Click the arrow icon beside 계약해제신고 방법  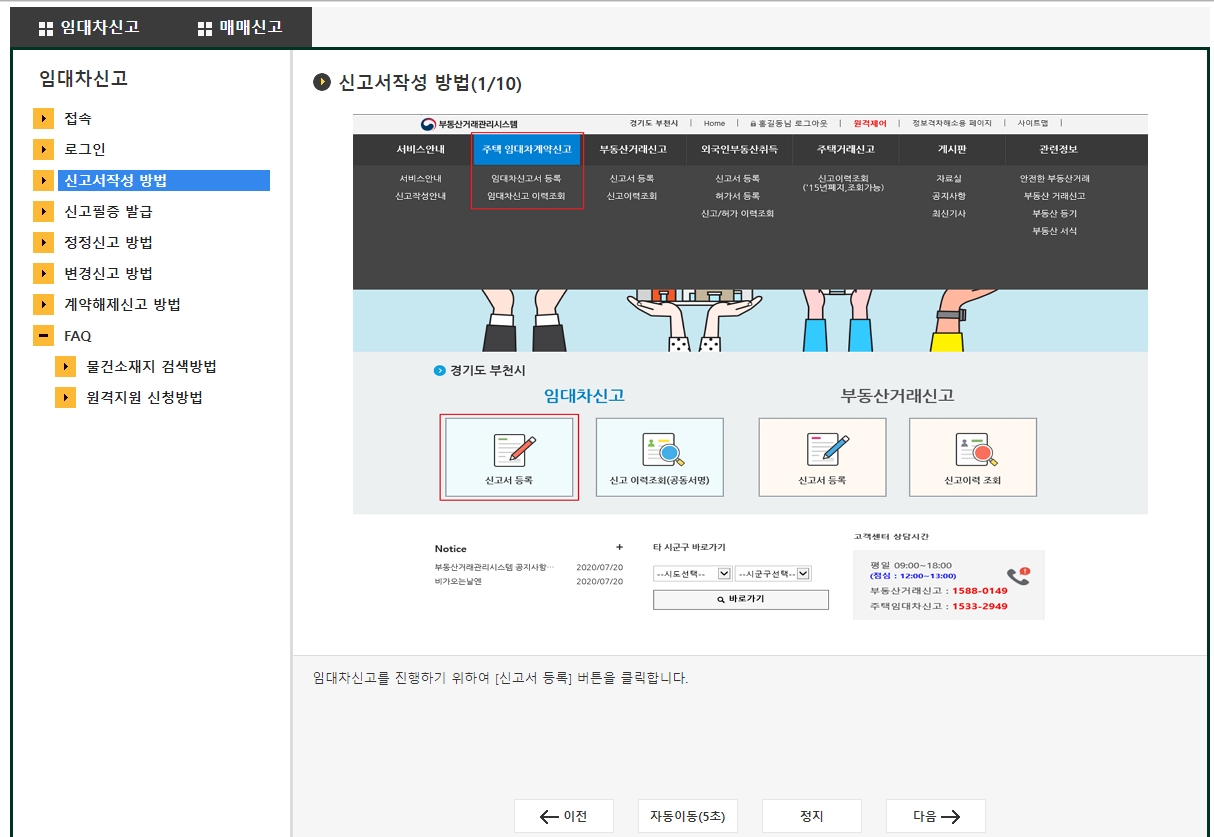click(x=43, y=304)
